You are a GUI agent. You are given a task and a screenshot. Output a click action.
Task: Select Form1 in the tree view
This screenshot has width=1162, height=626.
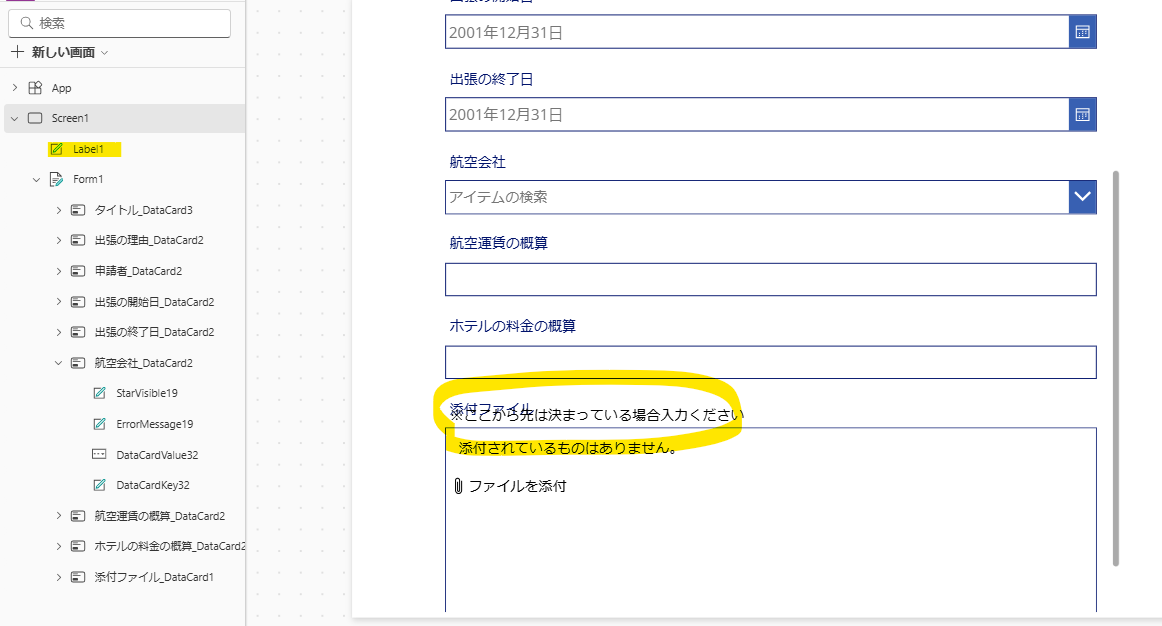click(87, 179)
